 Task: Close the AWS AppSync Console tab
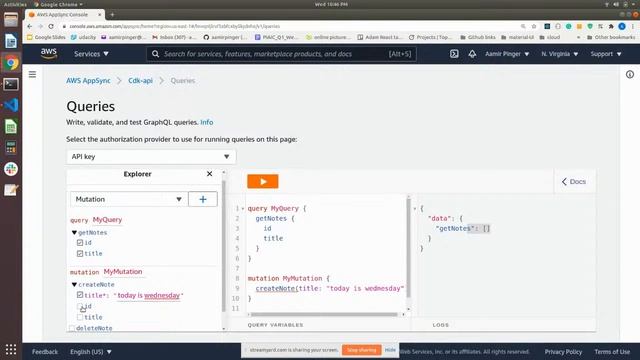[99, 15]
